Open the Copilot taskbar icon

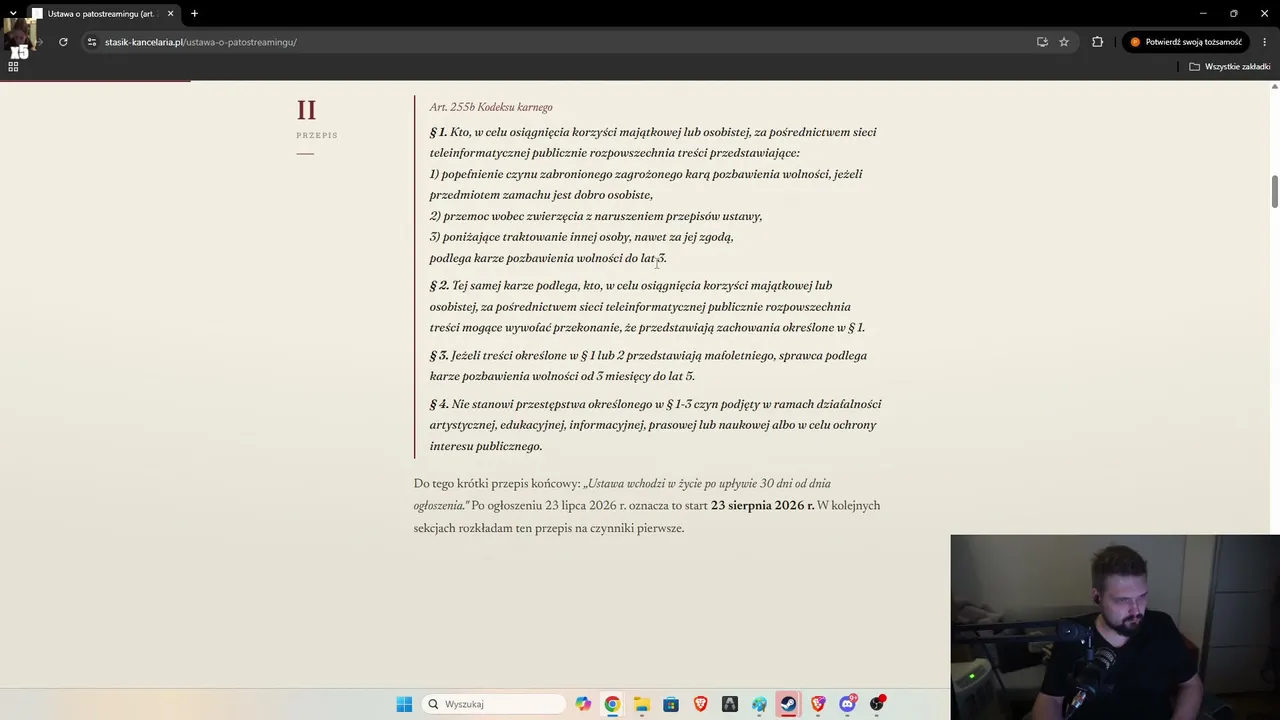tap(583, 704)
